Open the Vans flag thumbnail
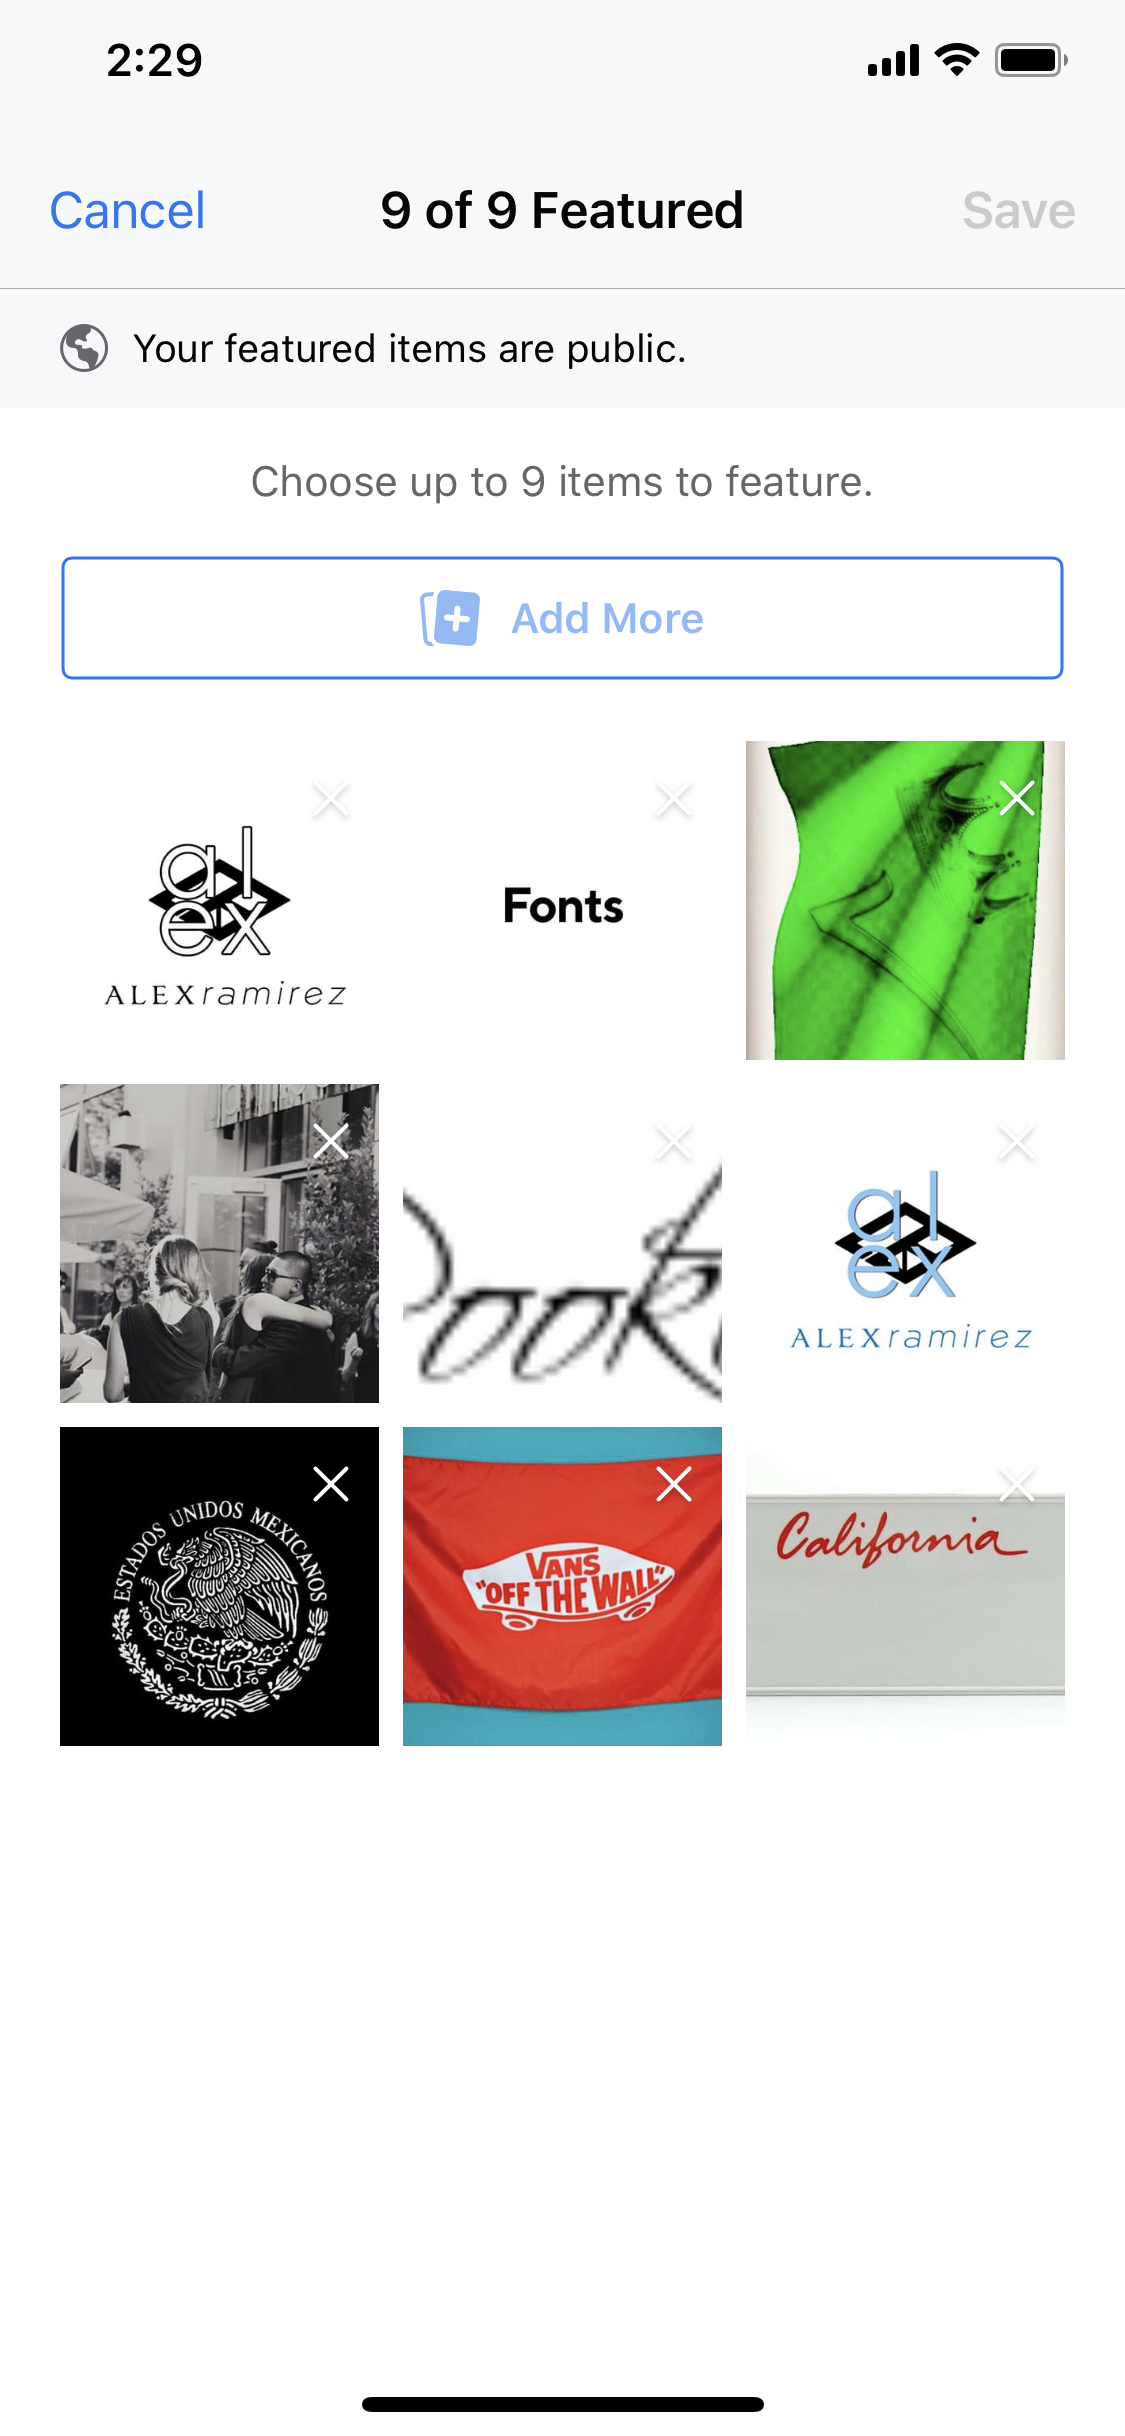 click(x=562, y=1586)
